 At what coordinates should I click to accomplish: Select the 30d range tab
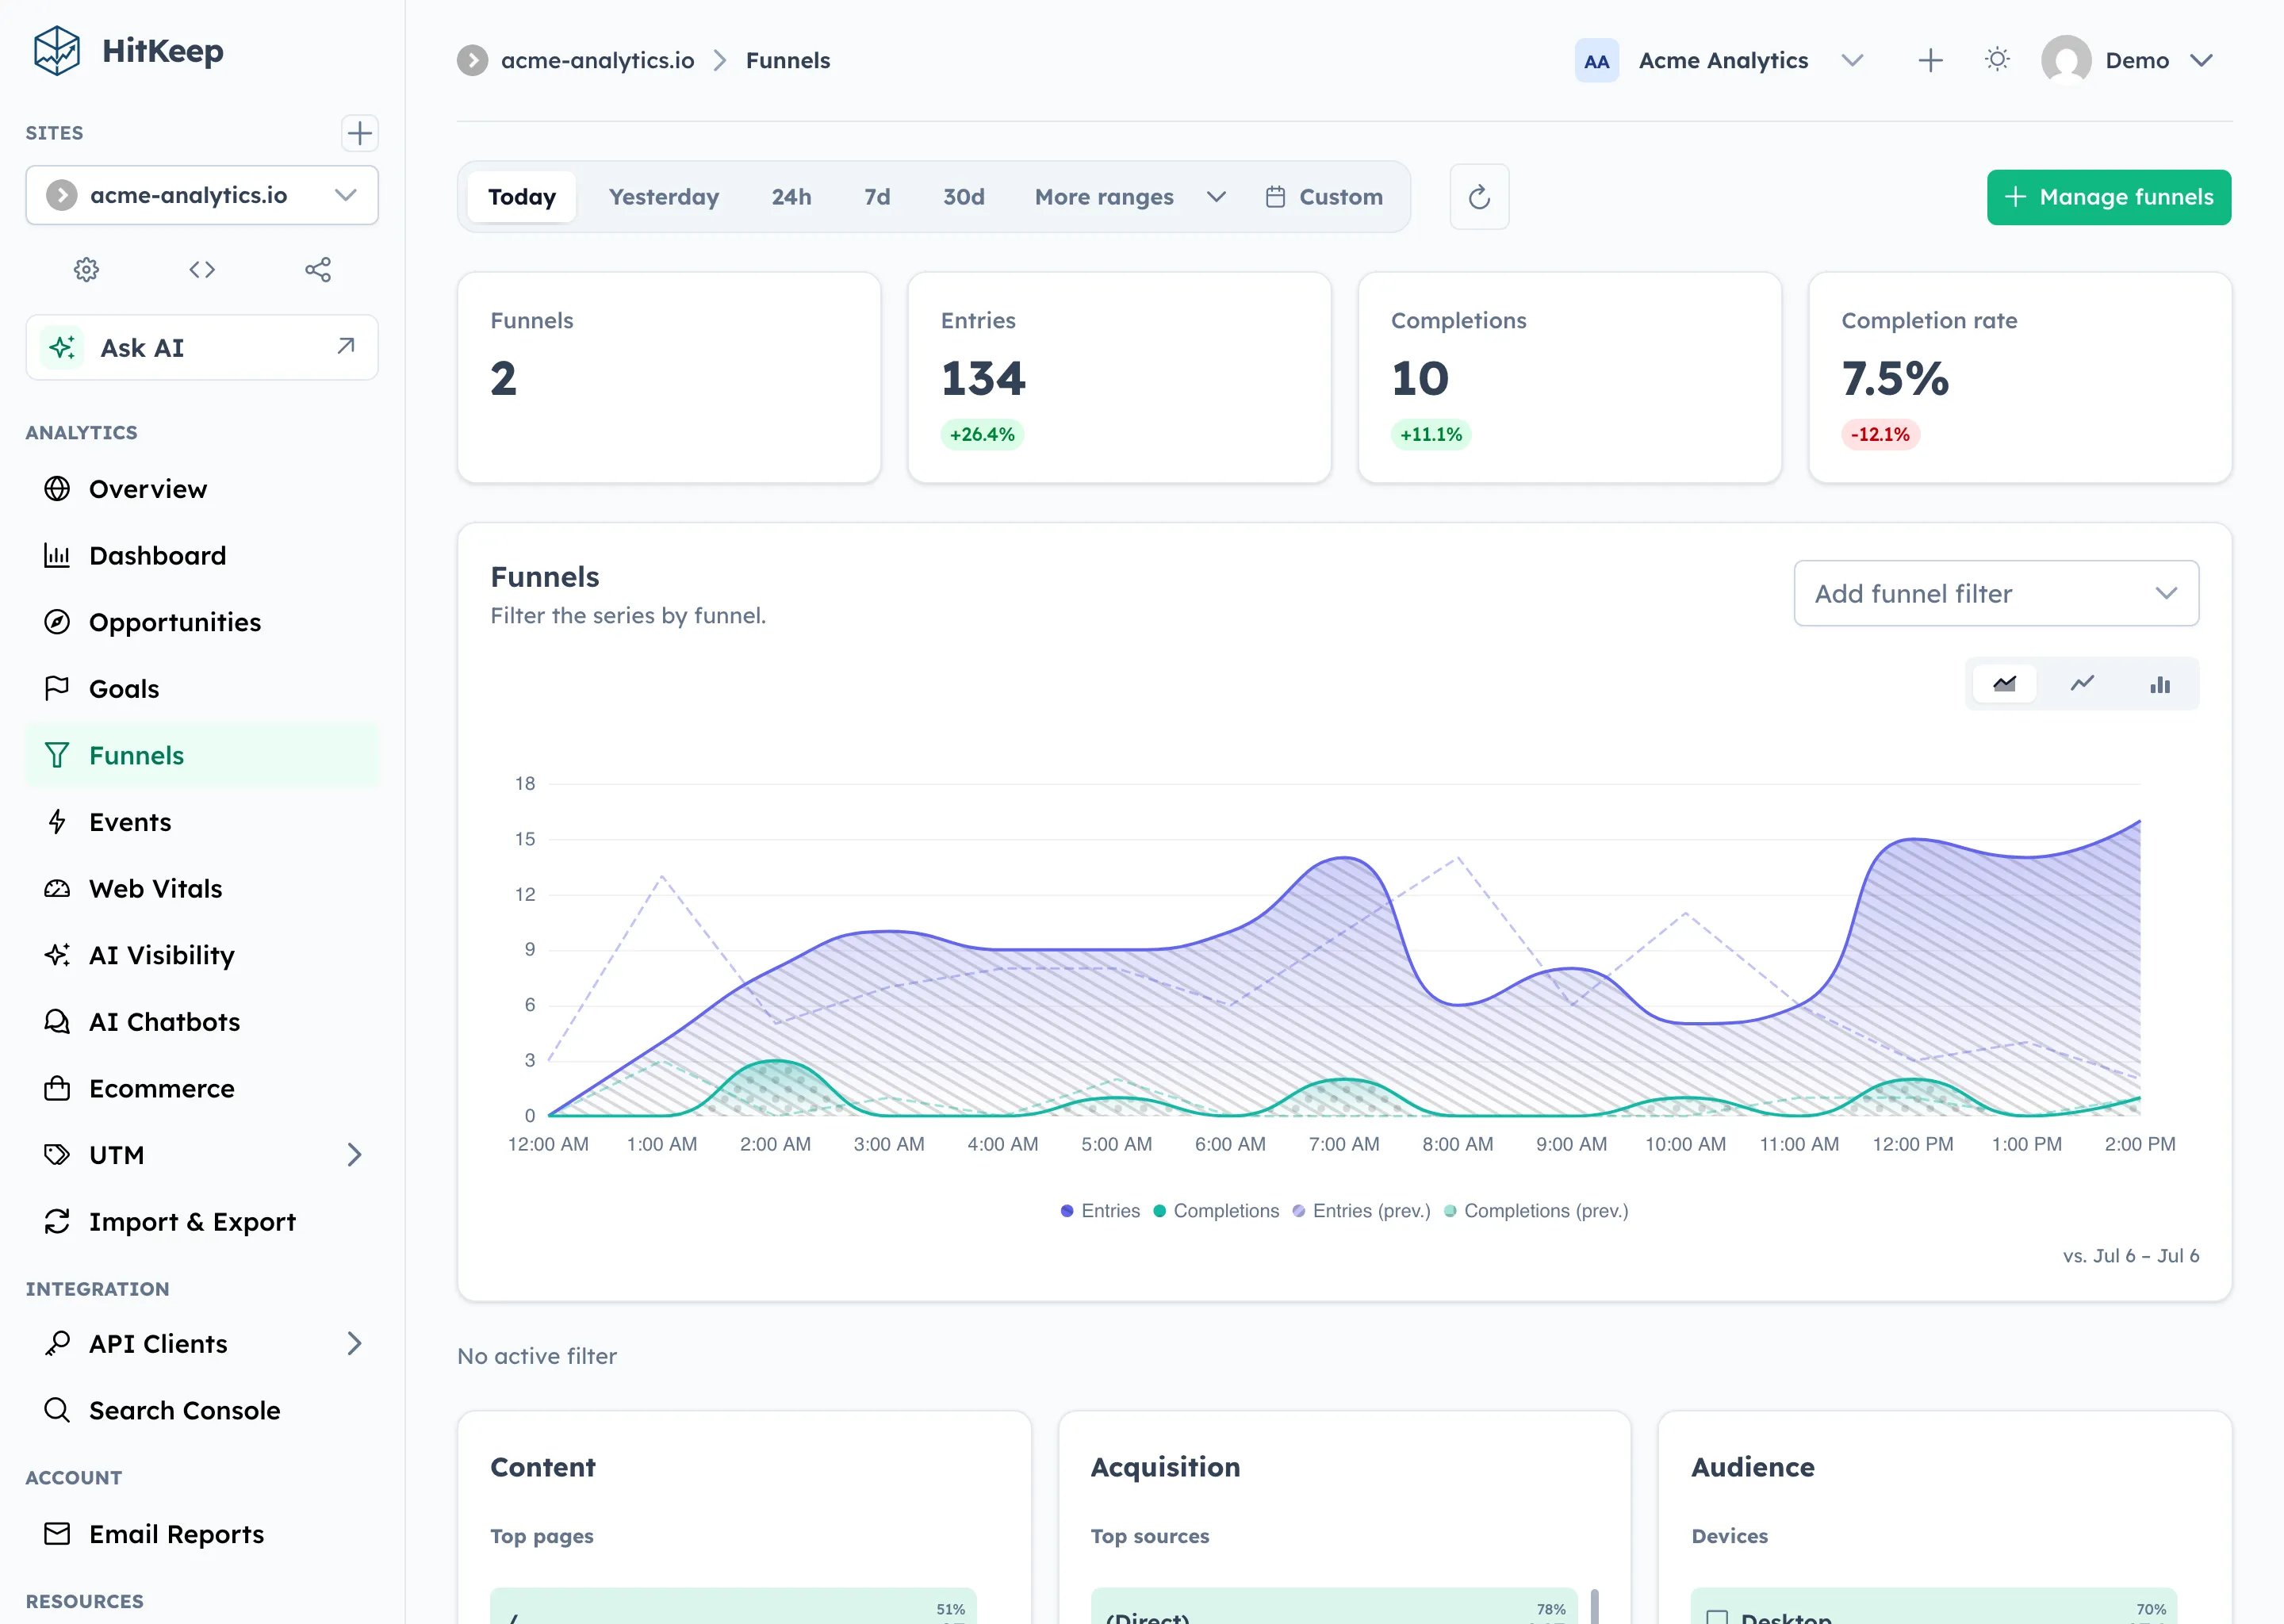[963, 197]
